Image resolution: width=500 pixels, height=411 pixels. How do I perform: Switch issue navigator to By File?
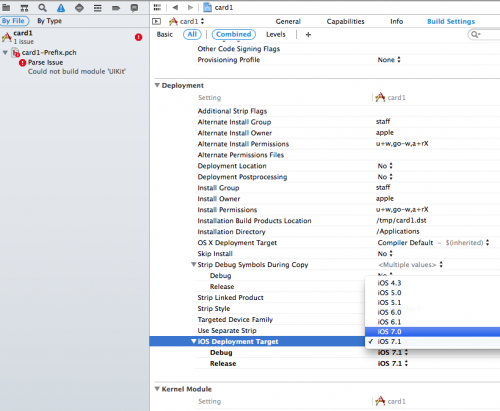pyautogui.click(x=14, y=21)
